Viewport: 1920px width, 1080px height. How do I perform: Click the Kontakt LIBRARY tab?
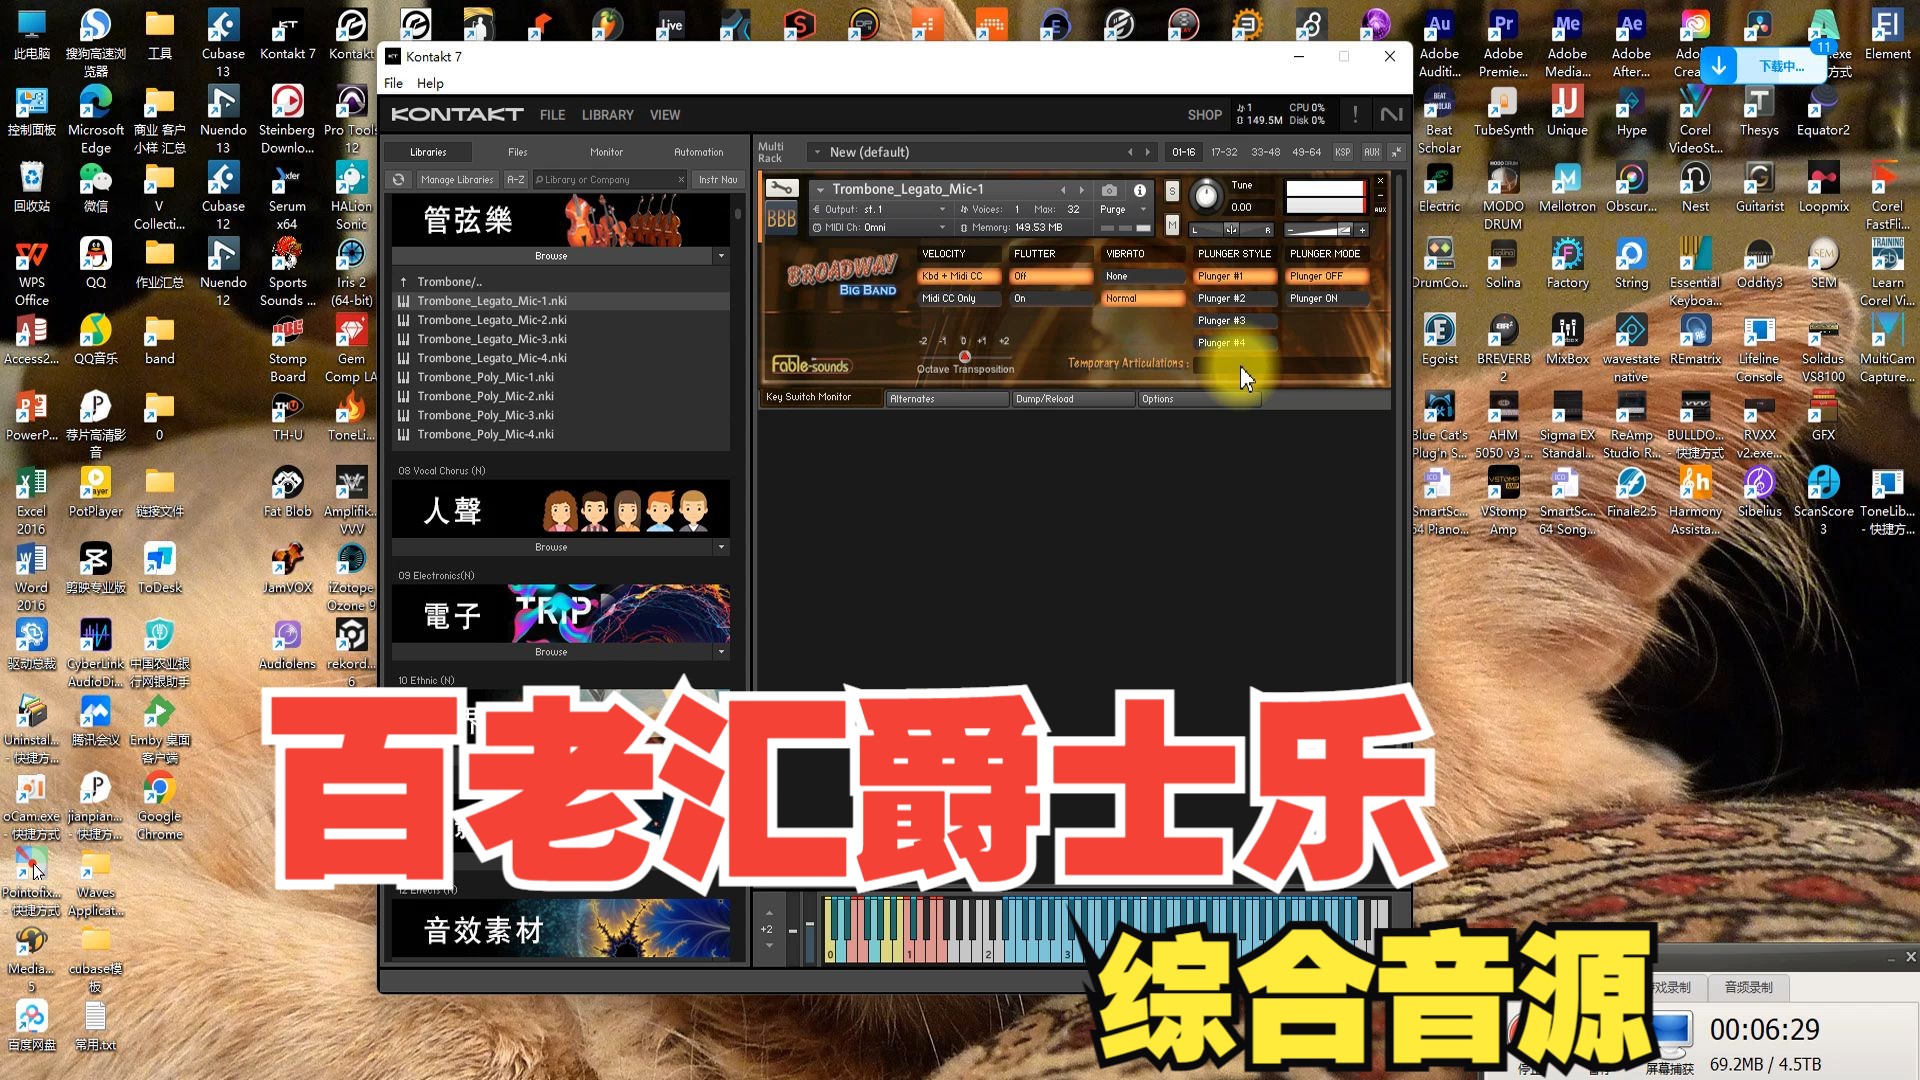pos(607,115)
